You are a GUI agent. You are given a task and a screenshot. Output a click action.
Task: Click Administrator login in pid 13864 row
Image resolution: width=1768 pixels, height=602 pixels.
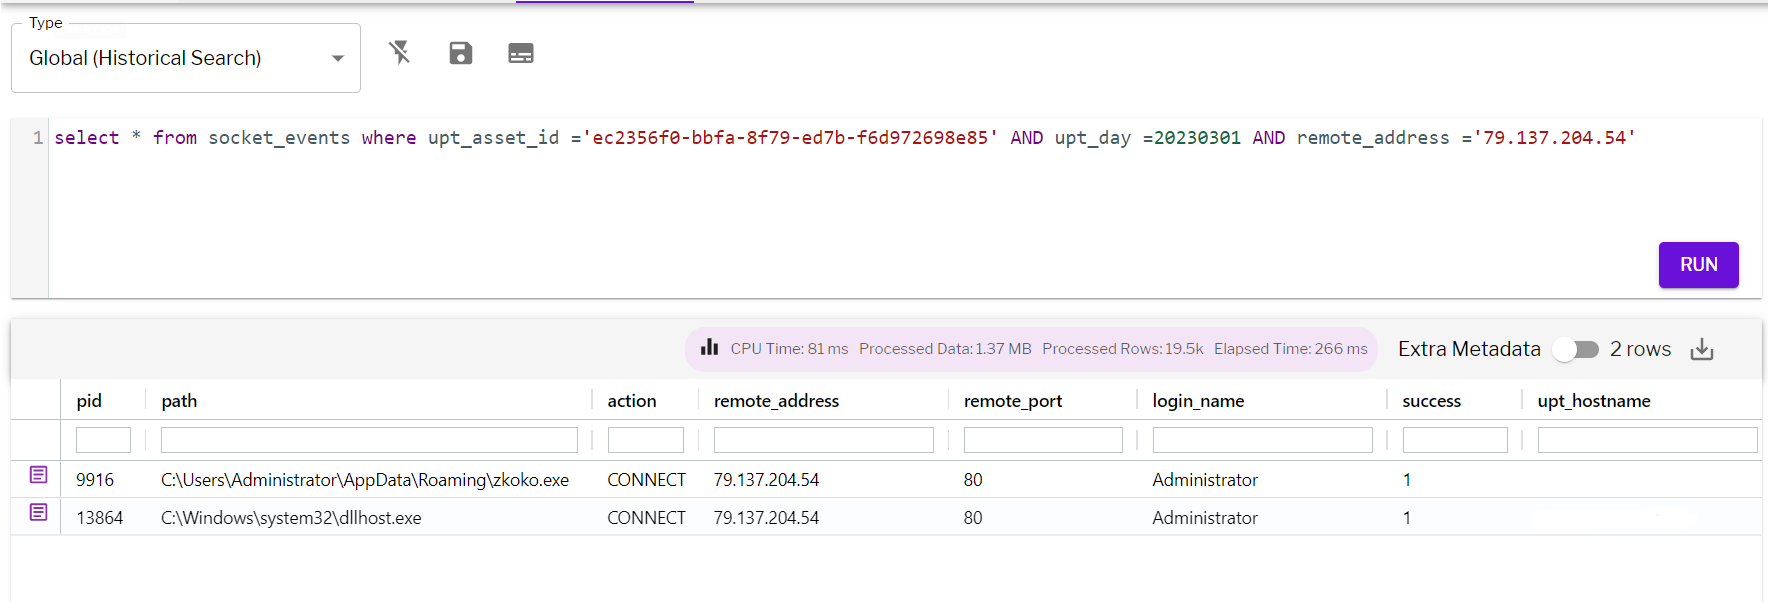(x=1205, y=518)
